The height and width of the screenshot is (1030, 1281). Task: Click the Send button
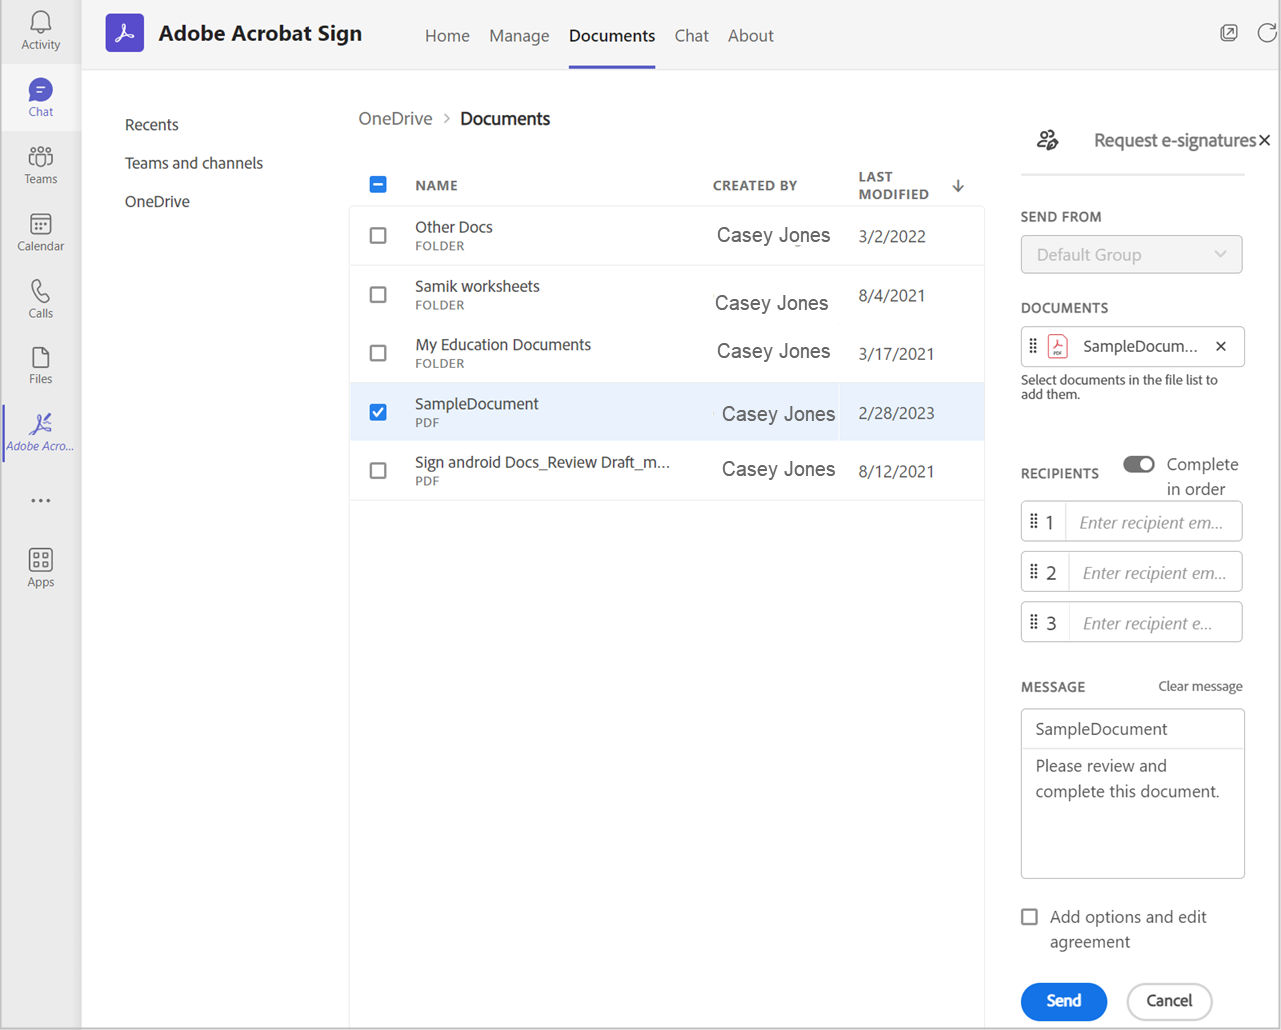[1064, 1001]
